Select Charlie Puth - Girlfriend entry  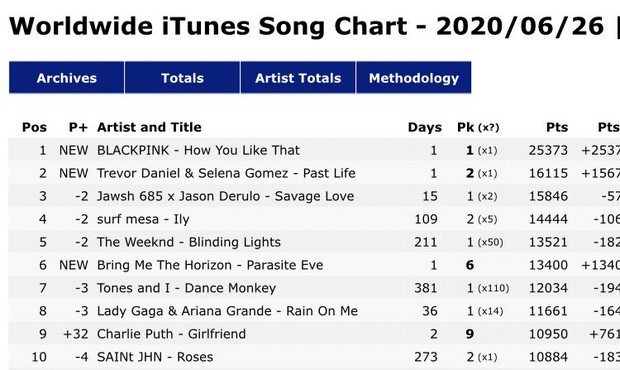click(314, 334)
